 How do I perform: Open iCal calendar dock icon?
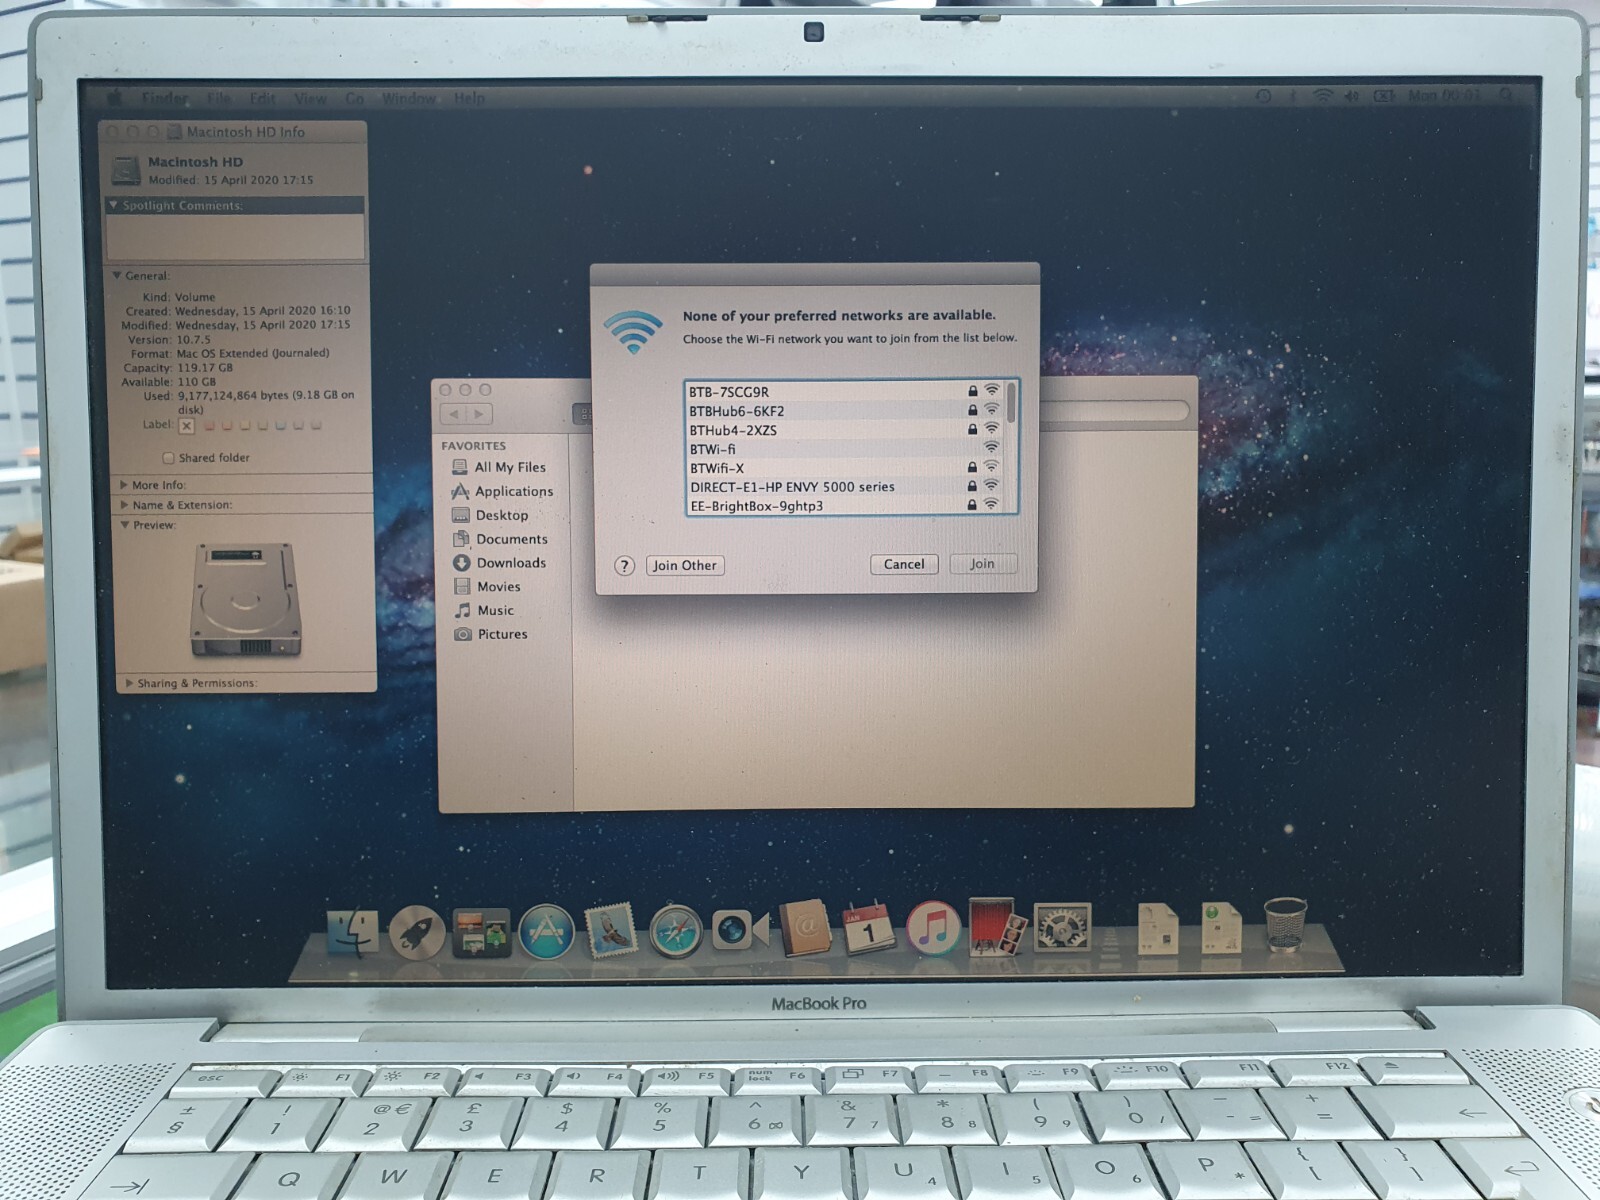click(869, 929)
